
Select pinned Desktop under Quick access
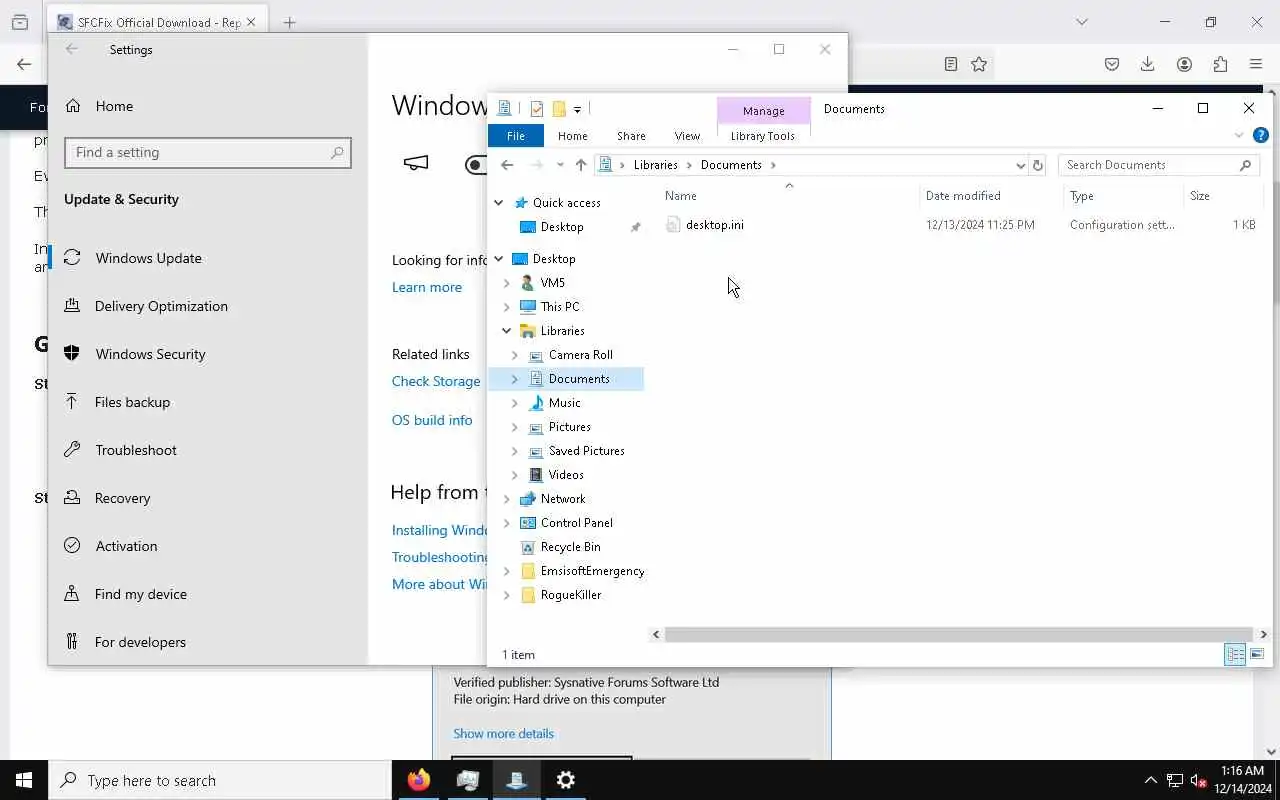(x=562, y=227)
